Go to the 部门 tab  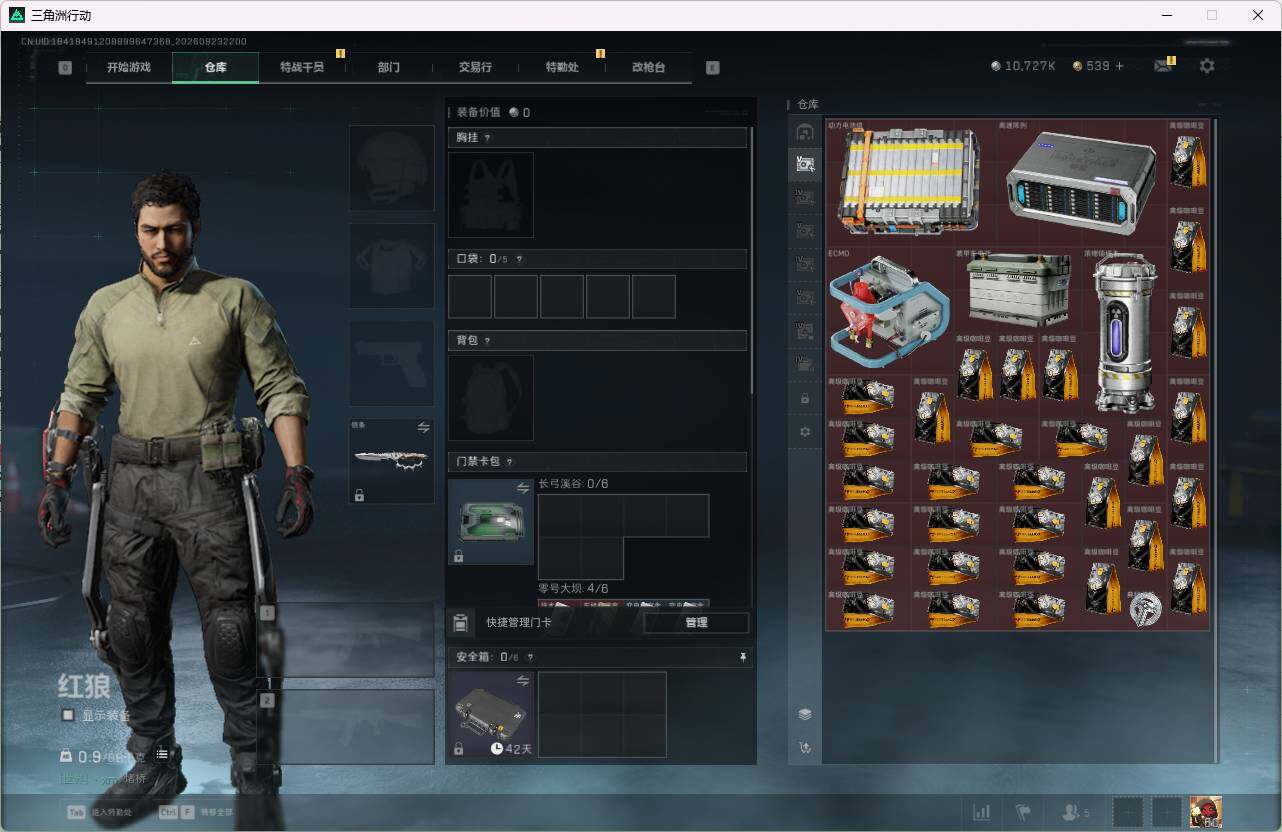point(389,67)
